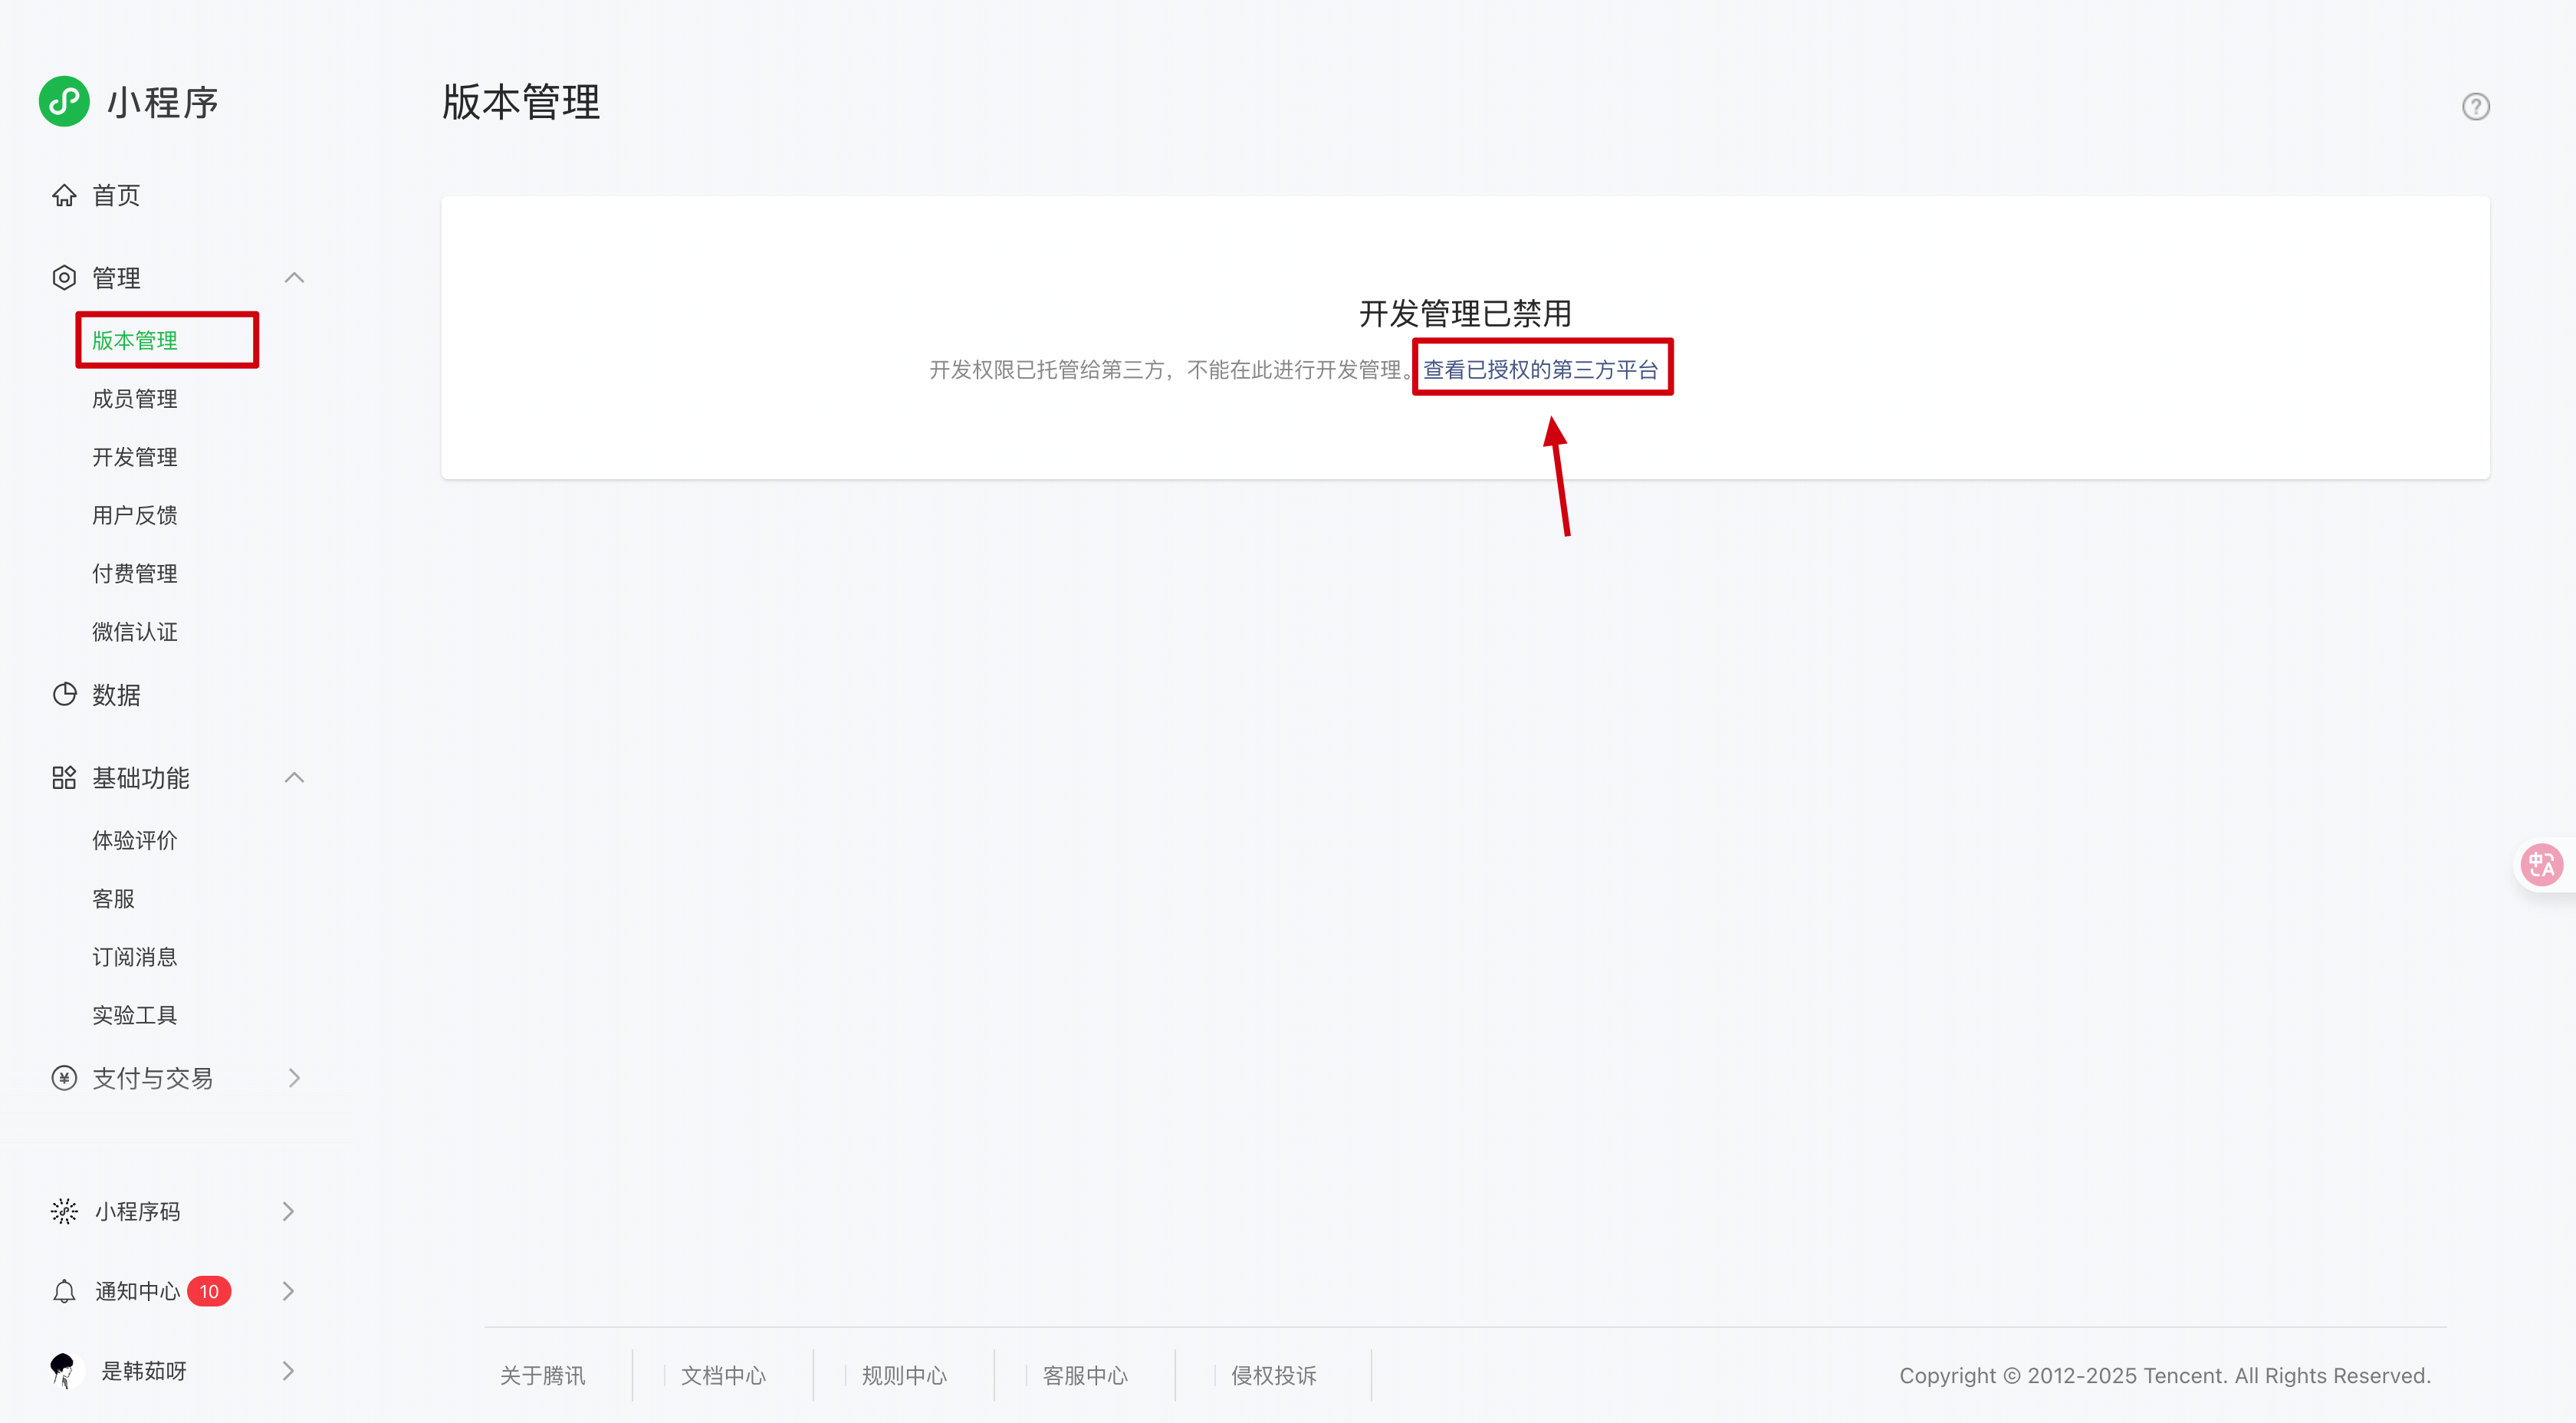Select 微信认证 in the sidebar

point(135,632)
